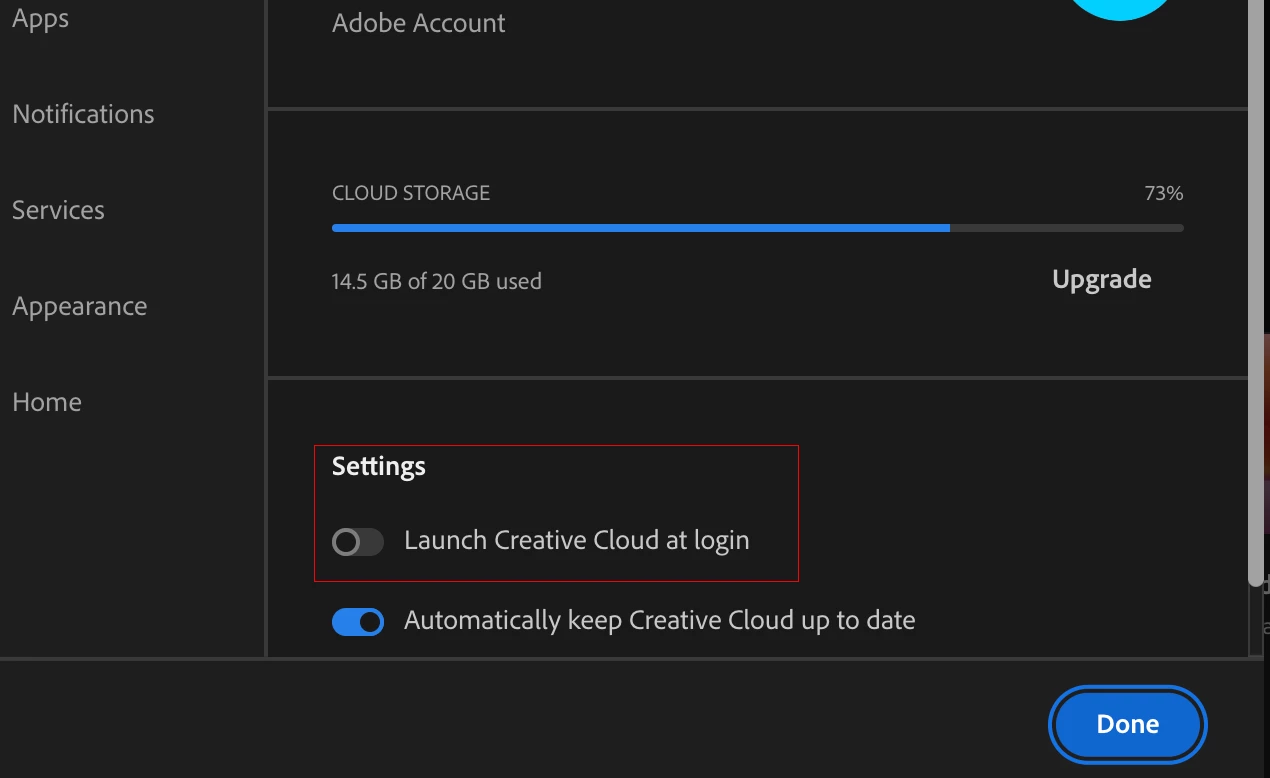
Task: Click the CLOUD STORAGE heading
Action: (411, 193)
